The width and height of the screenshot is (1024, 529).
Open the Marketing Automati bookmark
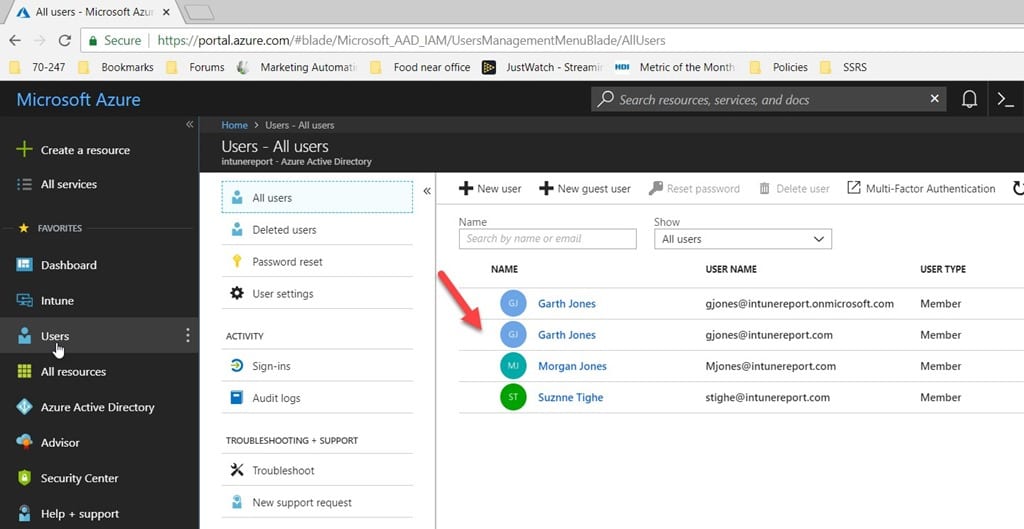pos(297,67)
